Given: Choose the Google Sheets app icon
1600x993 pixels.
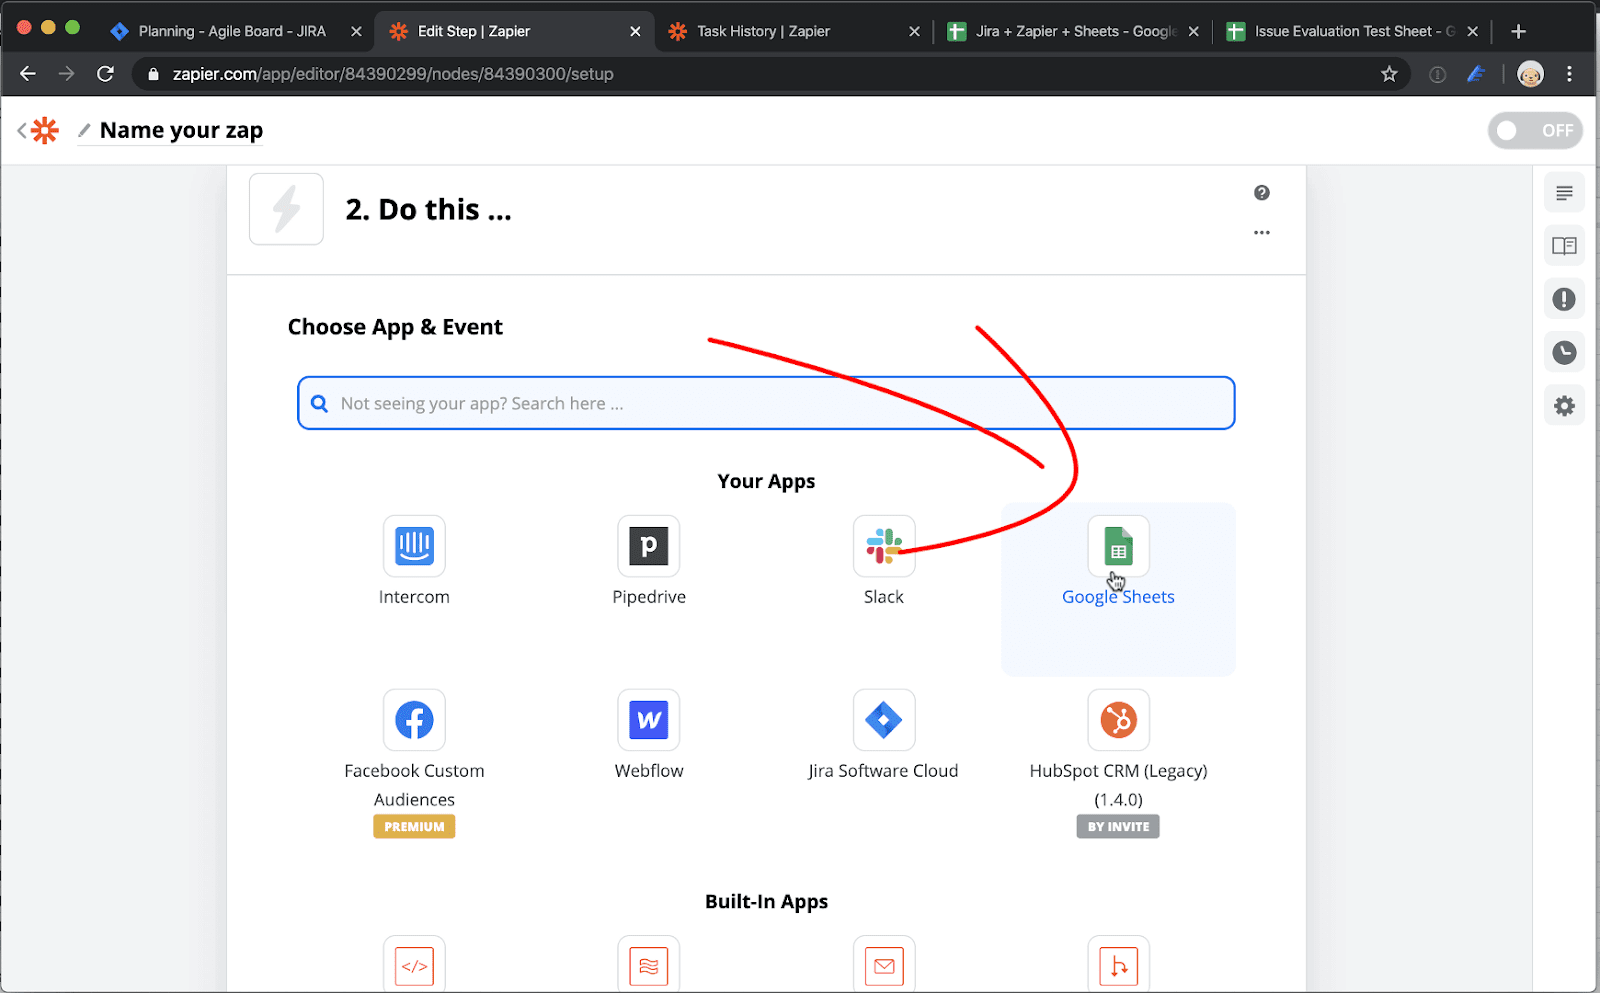Looking at the screenshot, I should point(1118,546).
